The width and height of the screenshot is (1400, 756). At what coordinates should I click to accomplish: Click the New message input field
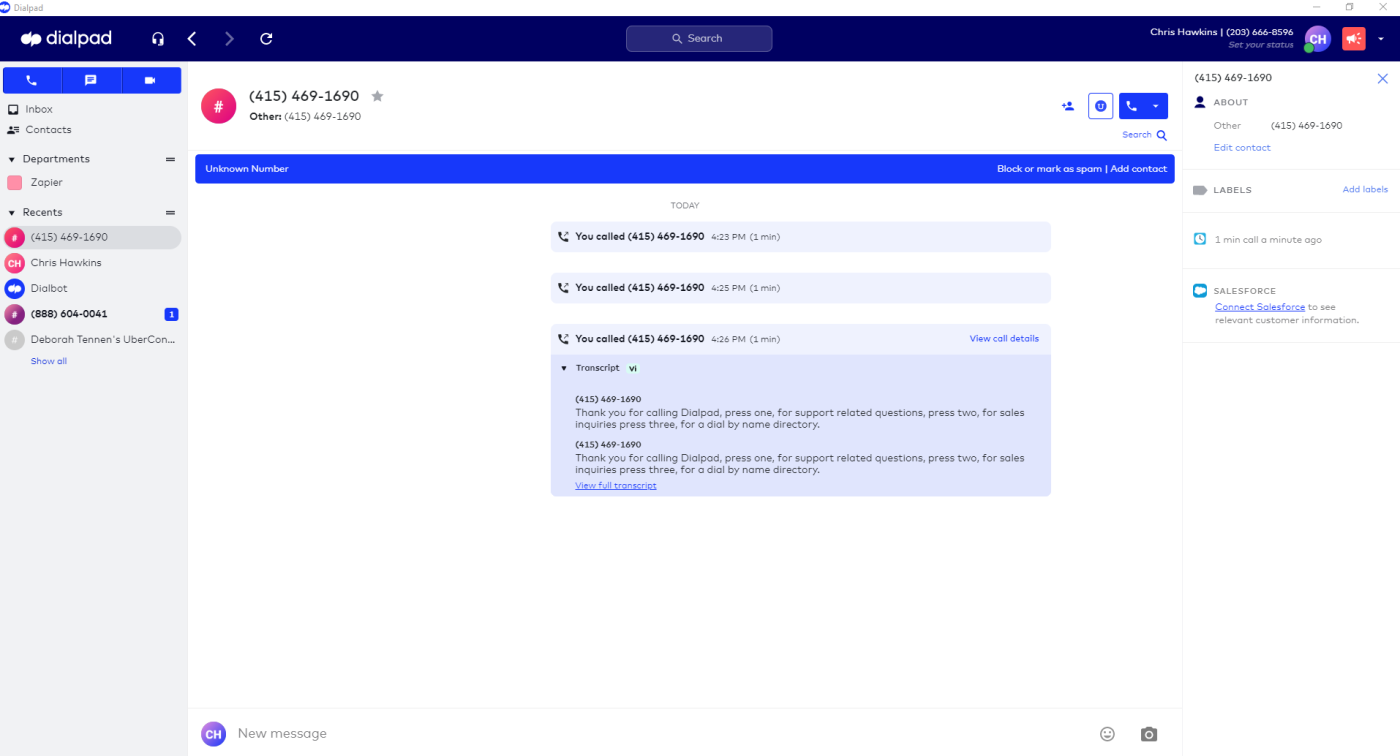660,734
